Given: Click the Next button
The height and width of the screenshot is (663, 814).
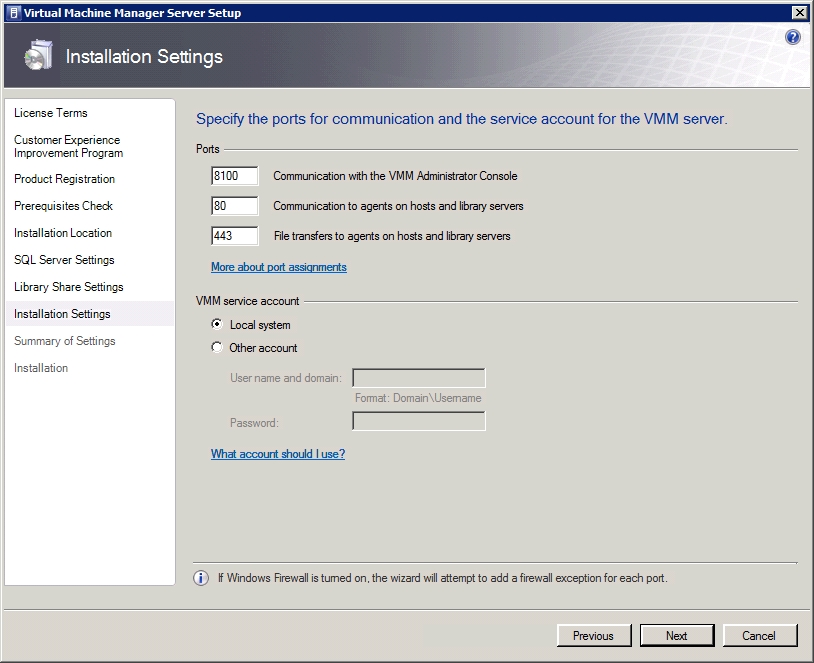Looking at the screenshot, I should (x=676, y=635).
